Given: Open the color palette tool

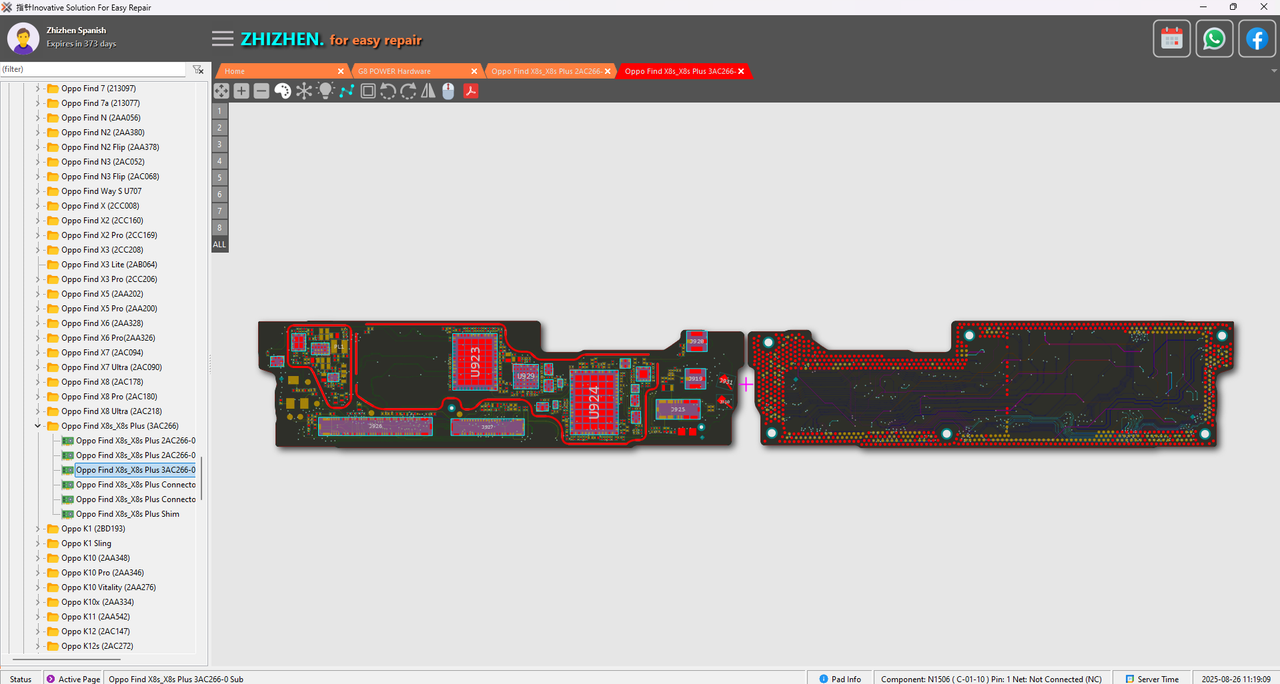Looking at the screenshot, I should (282, 91).
